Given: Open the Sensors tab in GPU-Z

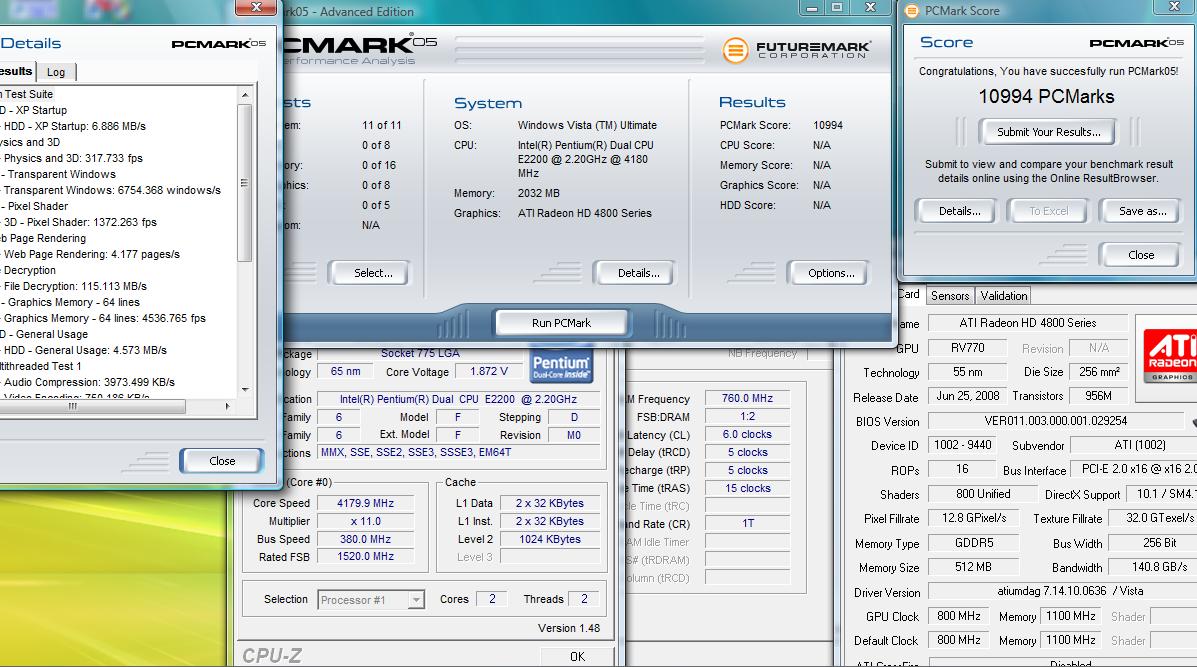Looking at the screenshot, I should pos(950,296).
